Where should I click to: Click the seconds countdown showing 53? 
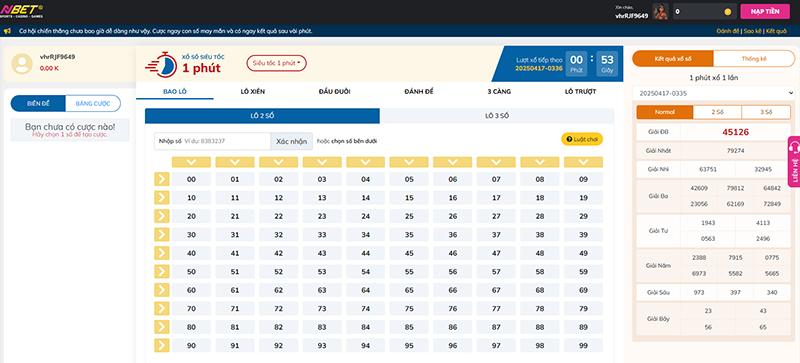607,63
